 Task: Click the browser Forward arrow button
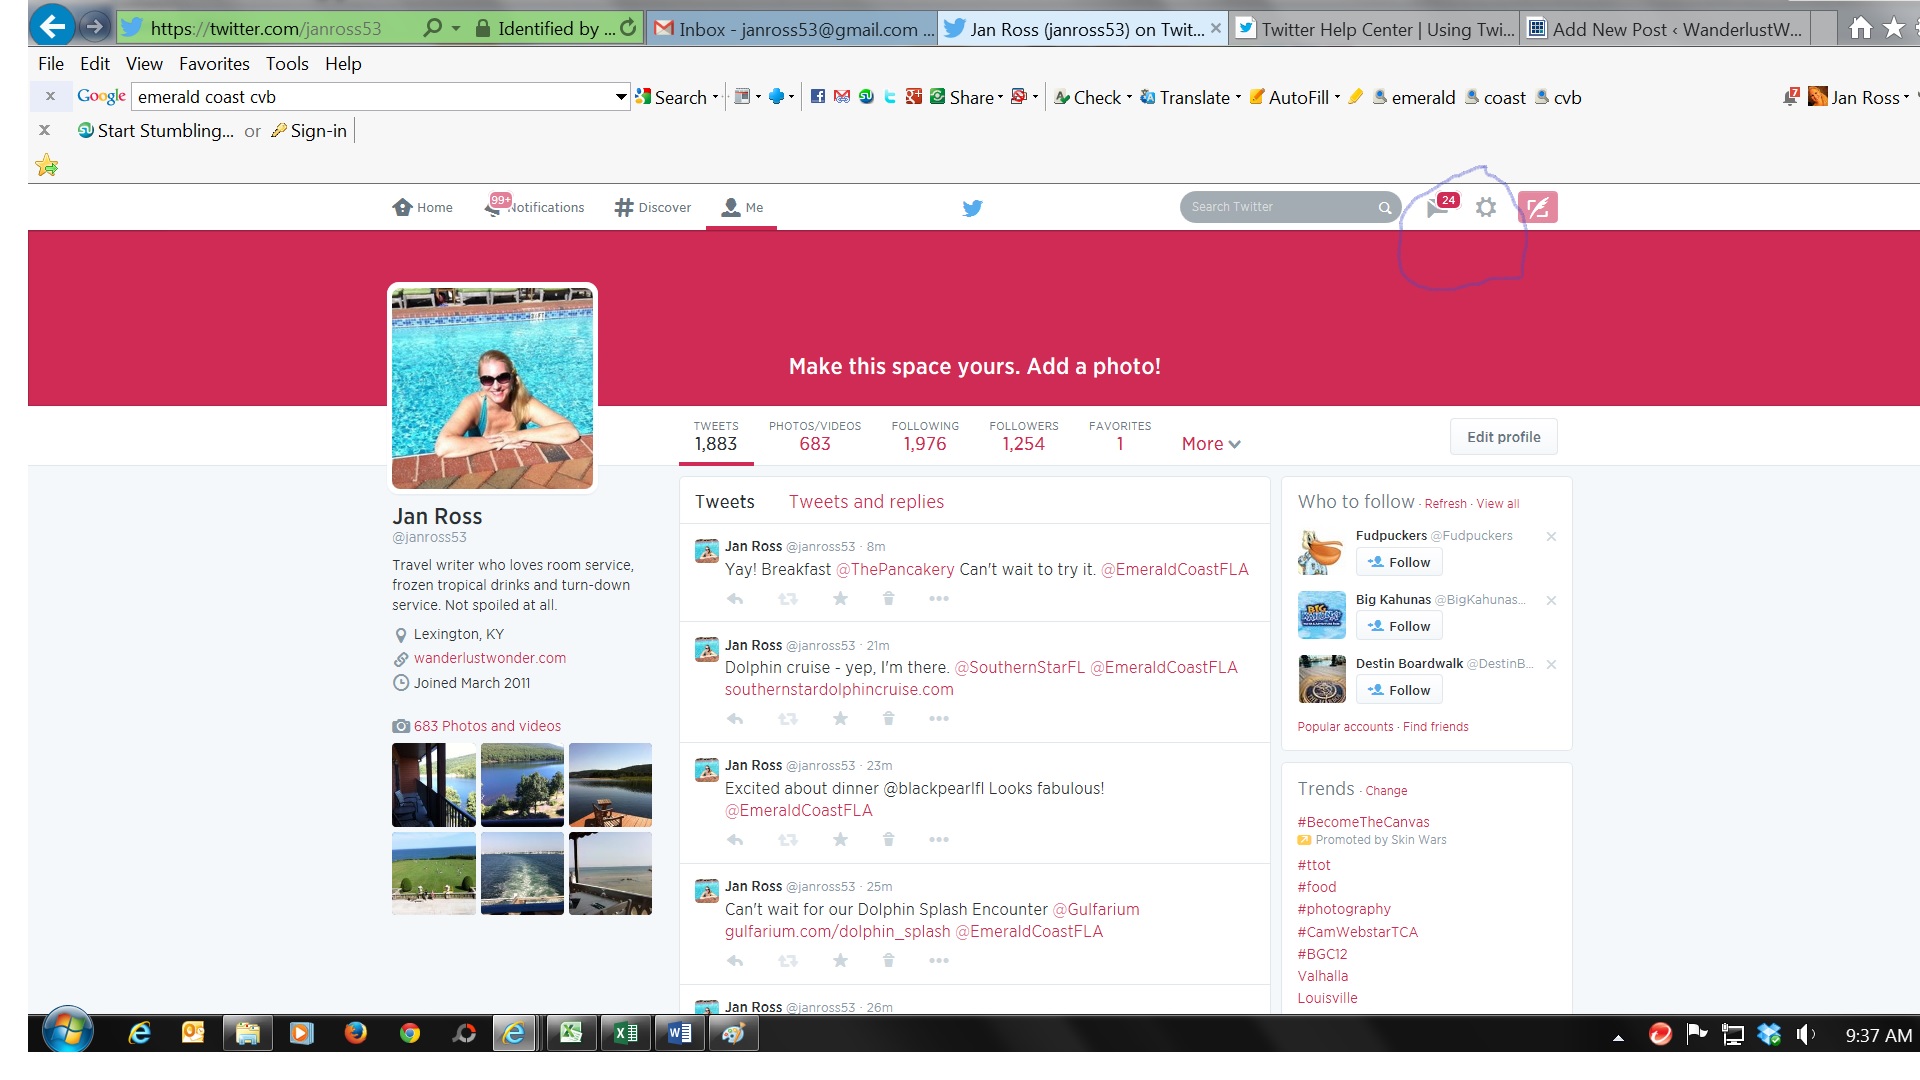[x=94, y=27]
